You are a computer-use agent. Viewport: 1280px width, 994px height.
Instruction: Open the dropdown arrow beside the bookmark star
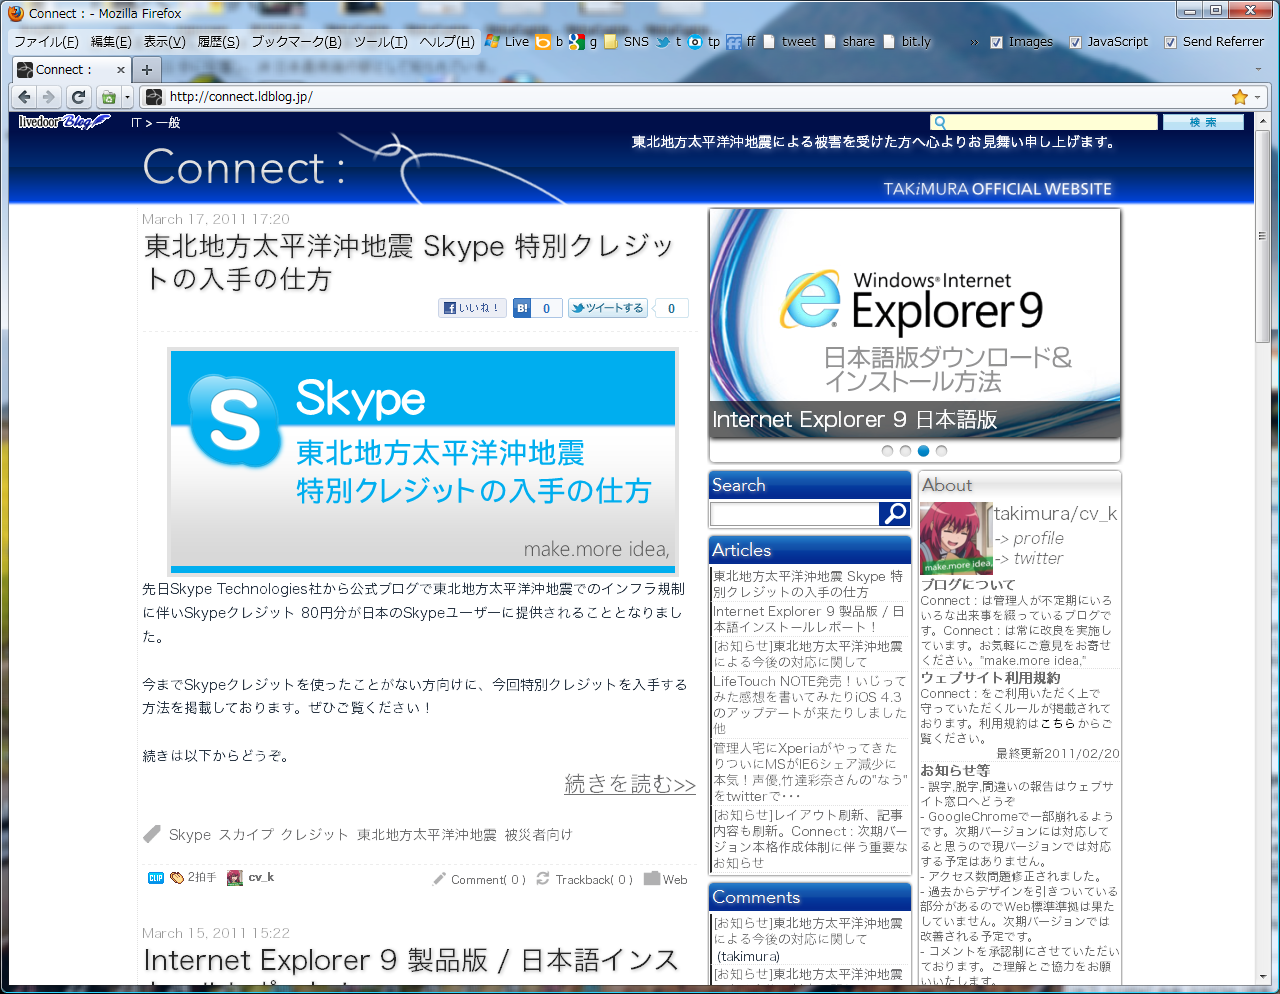(x=1258, y=97)
